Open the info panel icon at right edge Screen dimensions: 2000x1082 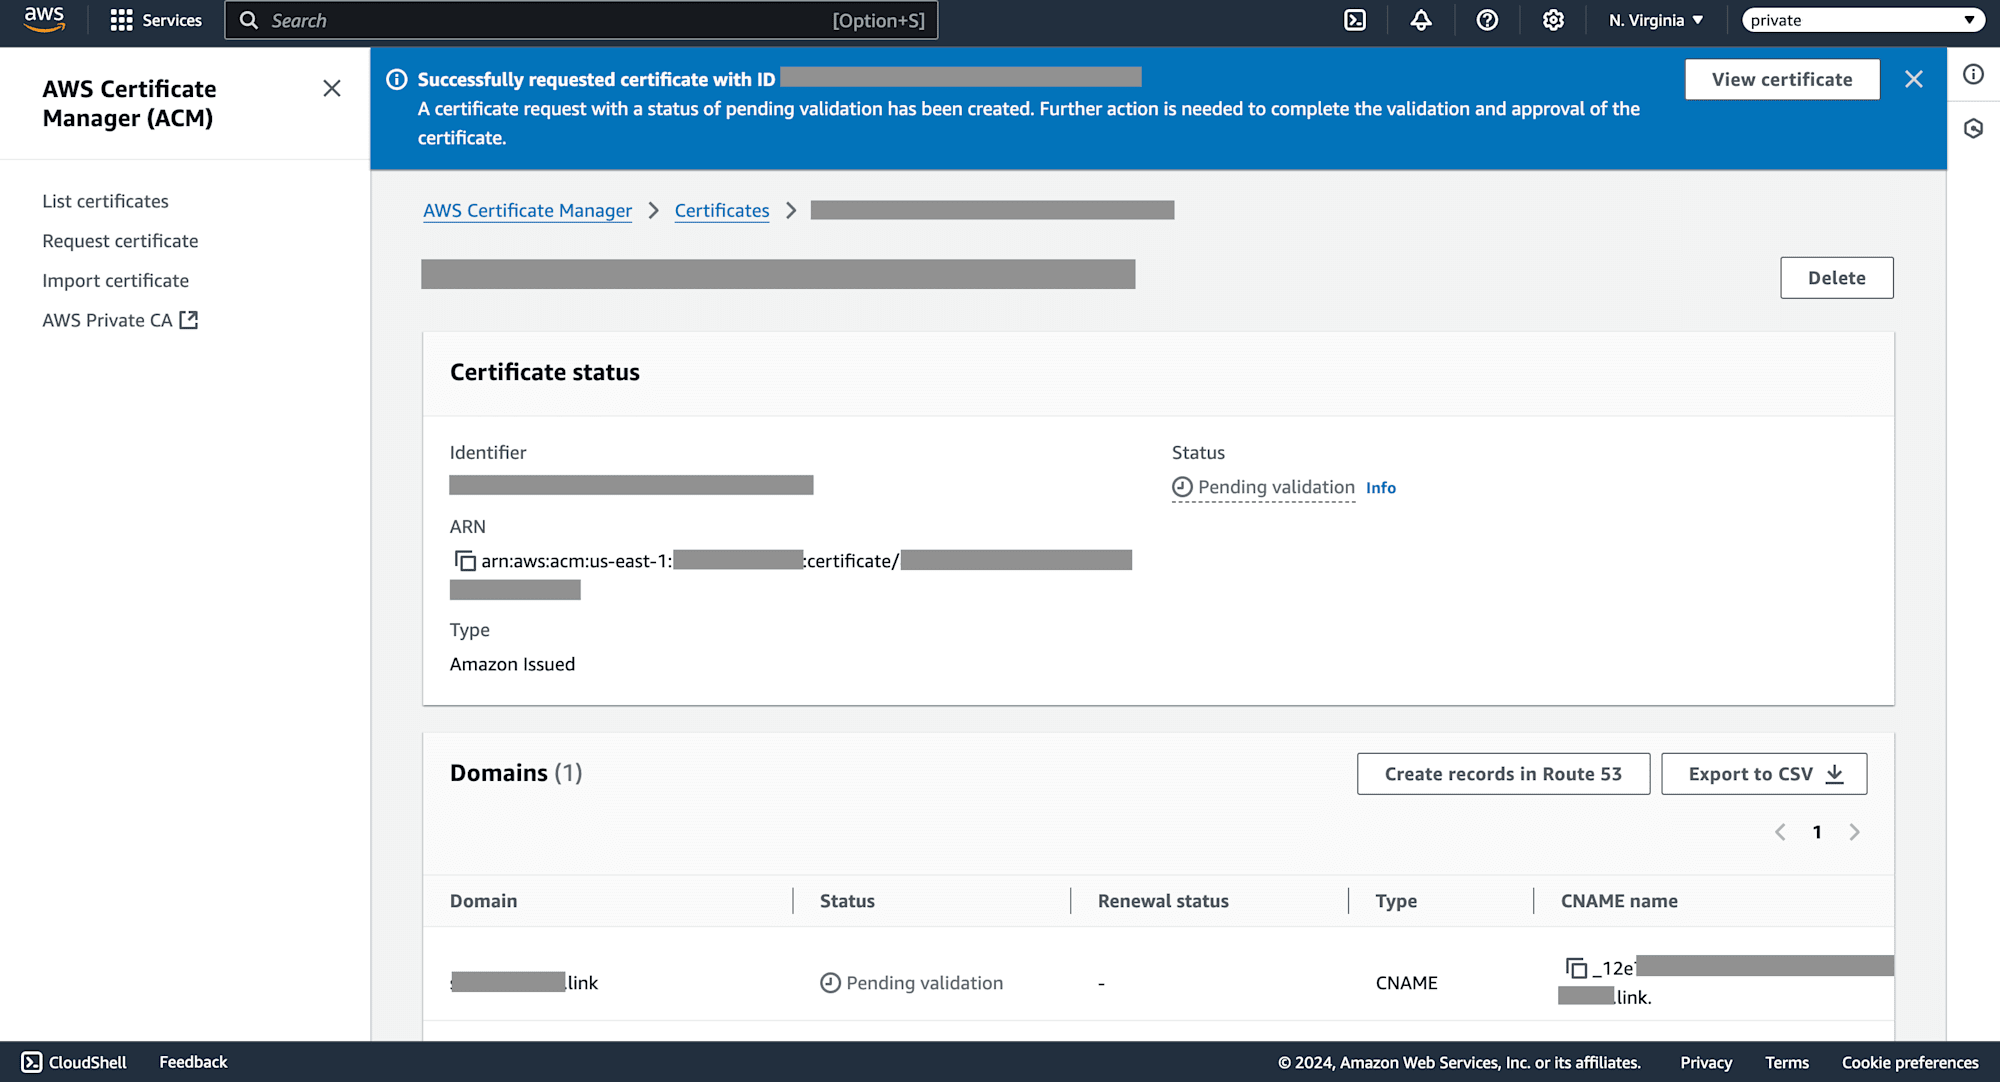1973,74
